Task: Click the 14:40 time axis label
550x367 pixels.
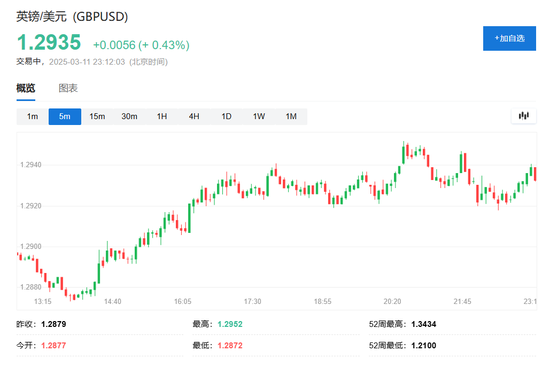Action: [x=113, y=301]
